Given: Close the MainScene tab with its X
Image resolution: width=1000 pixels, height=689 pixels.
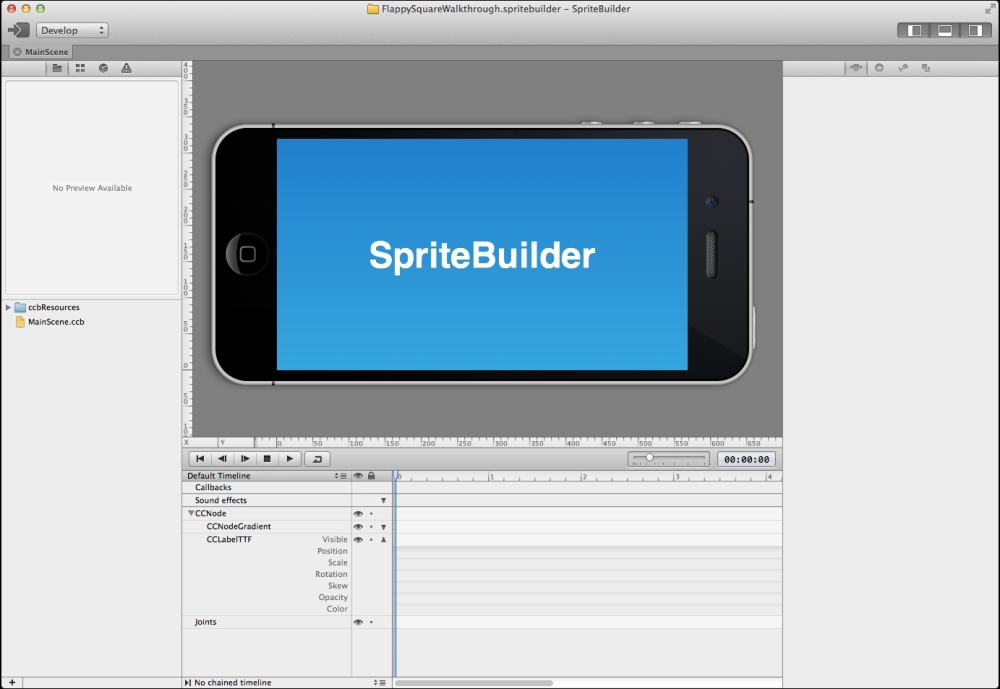Looking at the screenshot, I should coord(17,52).
